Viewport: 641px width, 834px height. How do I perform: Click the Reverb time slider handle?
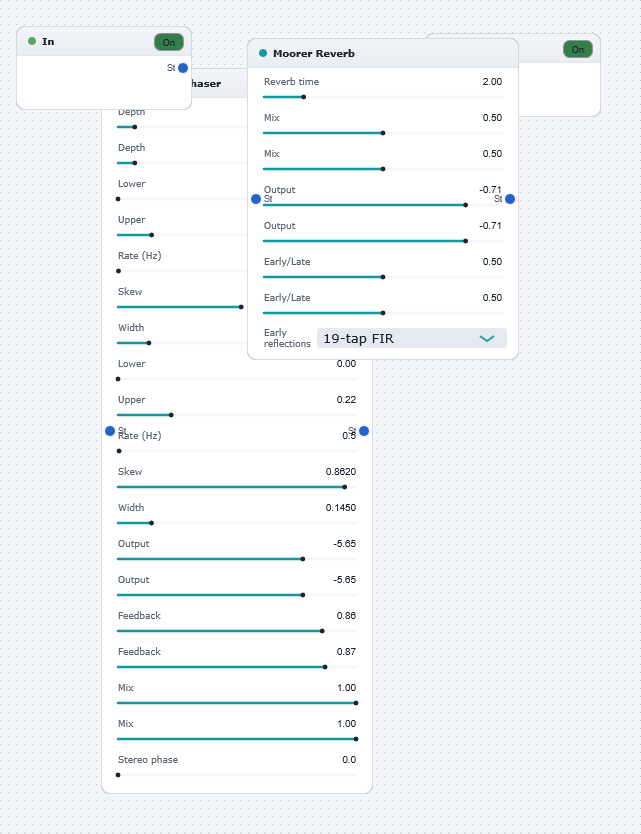click(x=304, y=97)
